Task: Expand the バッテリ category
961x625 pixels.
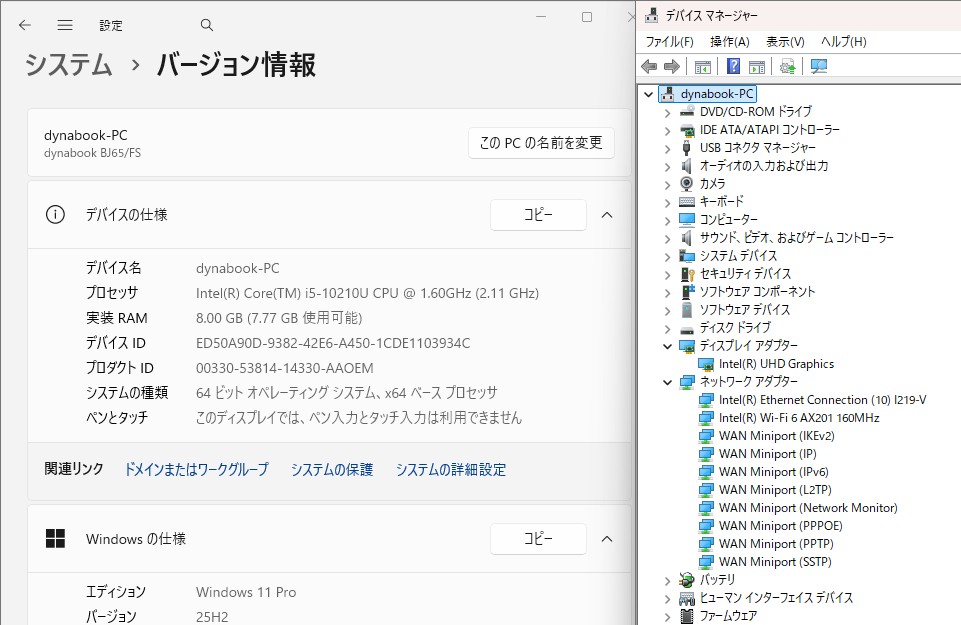Action: point(668,580)
